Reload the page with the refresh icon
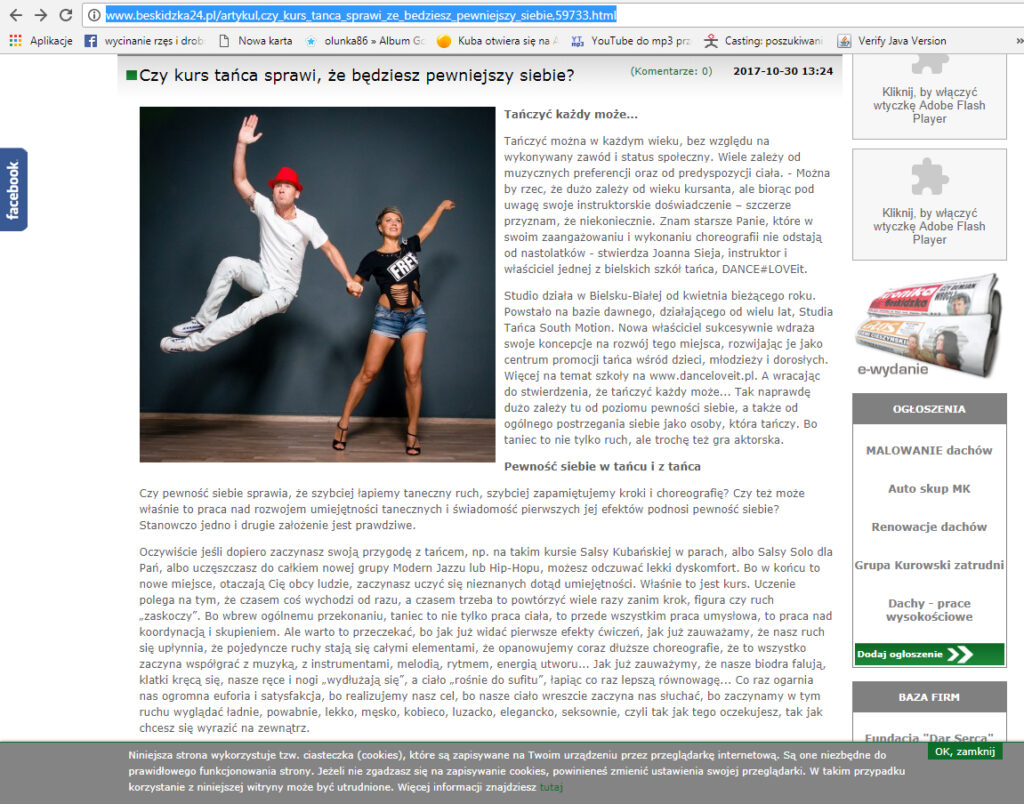This screenshot has height=804, width=1024. pyautogui.click(x=66, y=15)
